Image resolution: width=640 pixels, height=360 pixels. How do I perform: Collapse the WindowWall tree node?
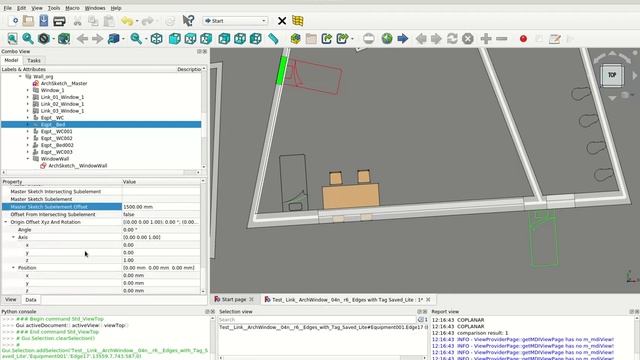pyautogui.click(x=28, y=159)
